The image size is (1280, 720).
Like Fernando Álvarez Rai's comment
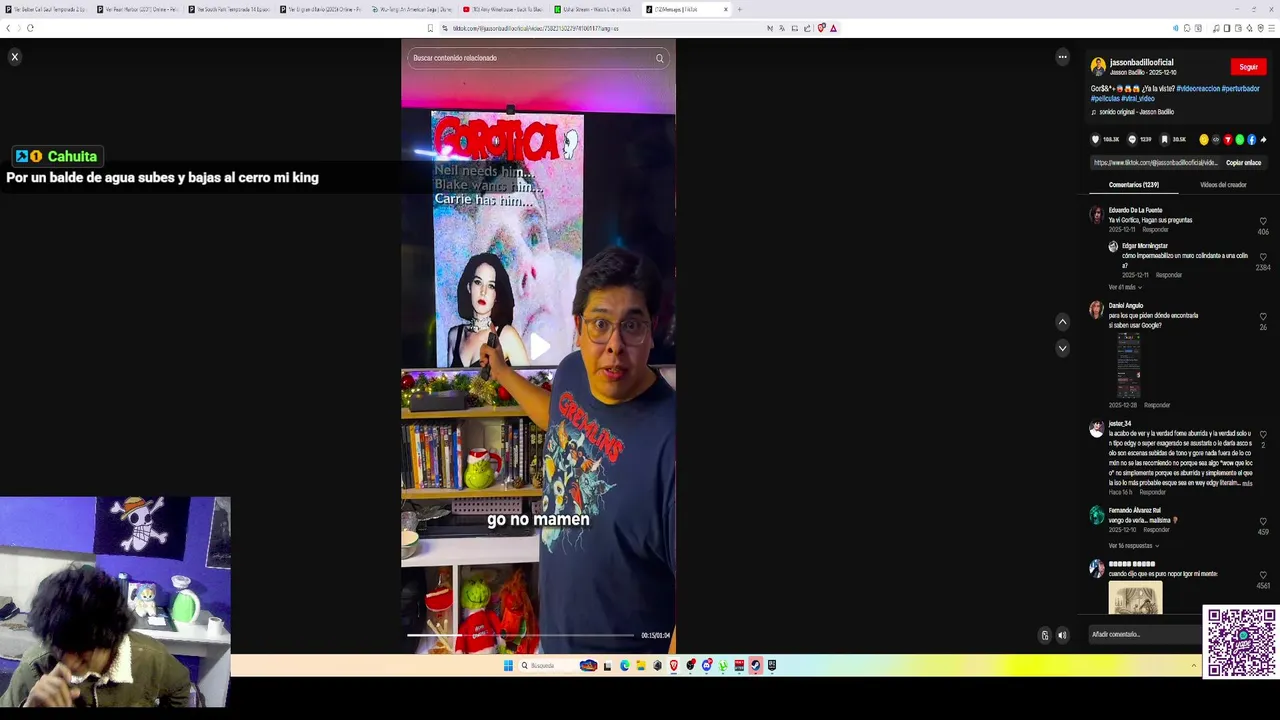click(1263, 522)
